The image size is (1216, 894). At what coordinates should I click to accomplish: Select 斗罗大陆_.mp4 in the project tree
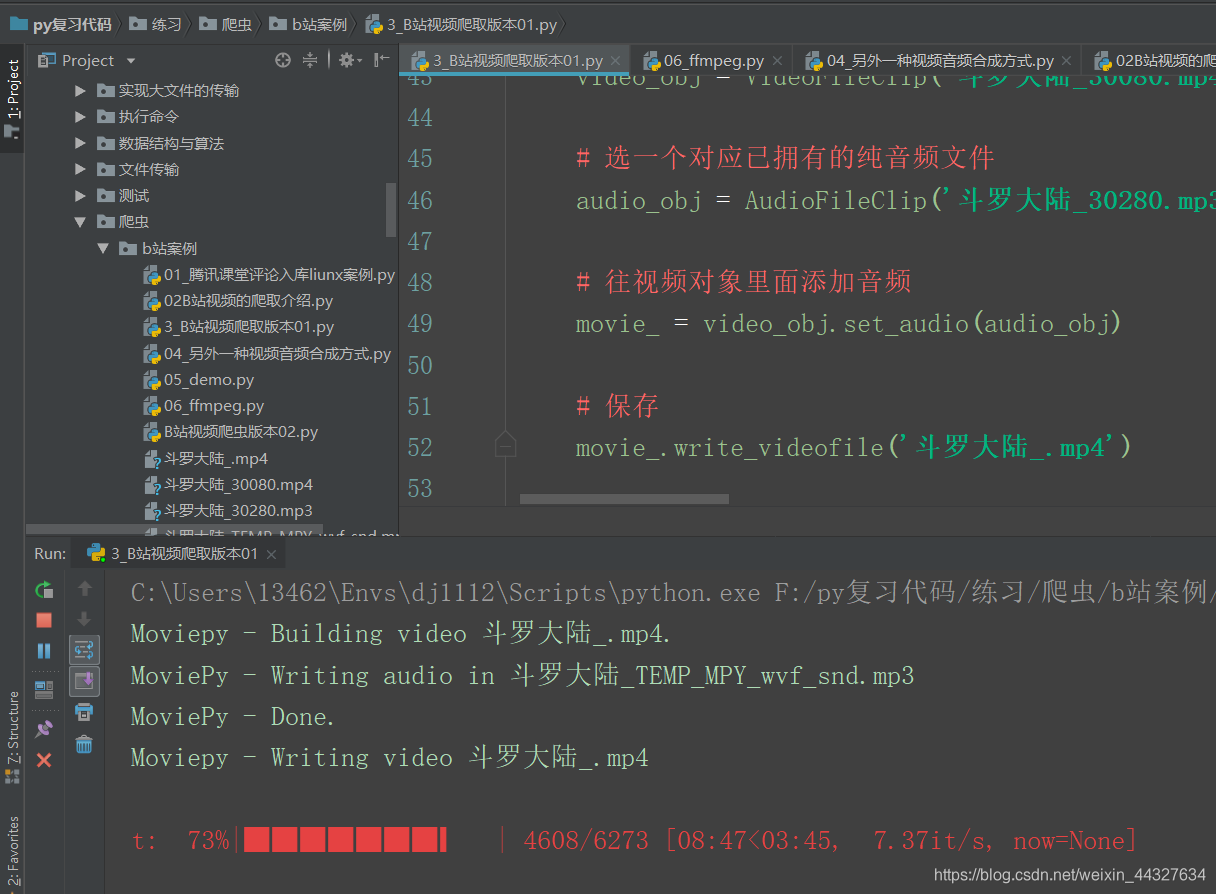[x=206, y=458]
